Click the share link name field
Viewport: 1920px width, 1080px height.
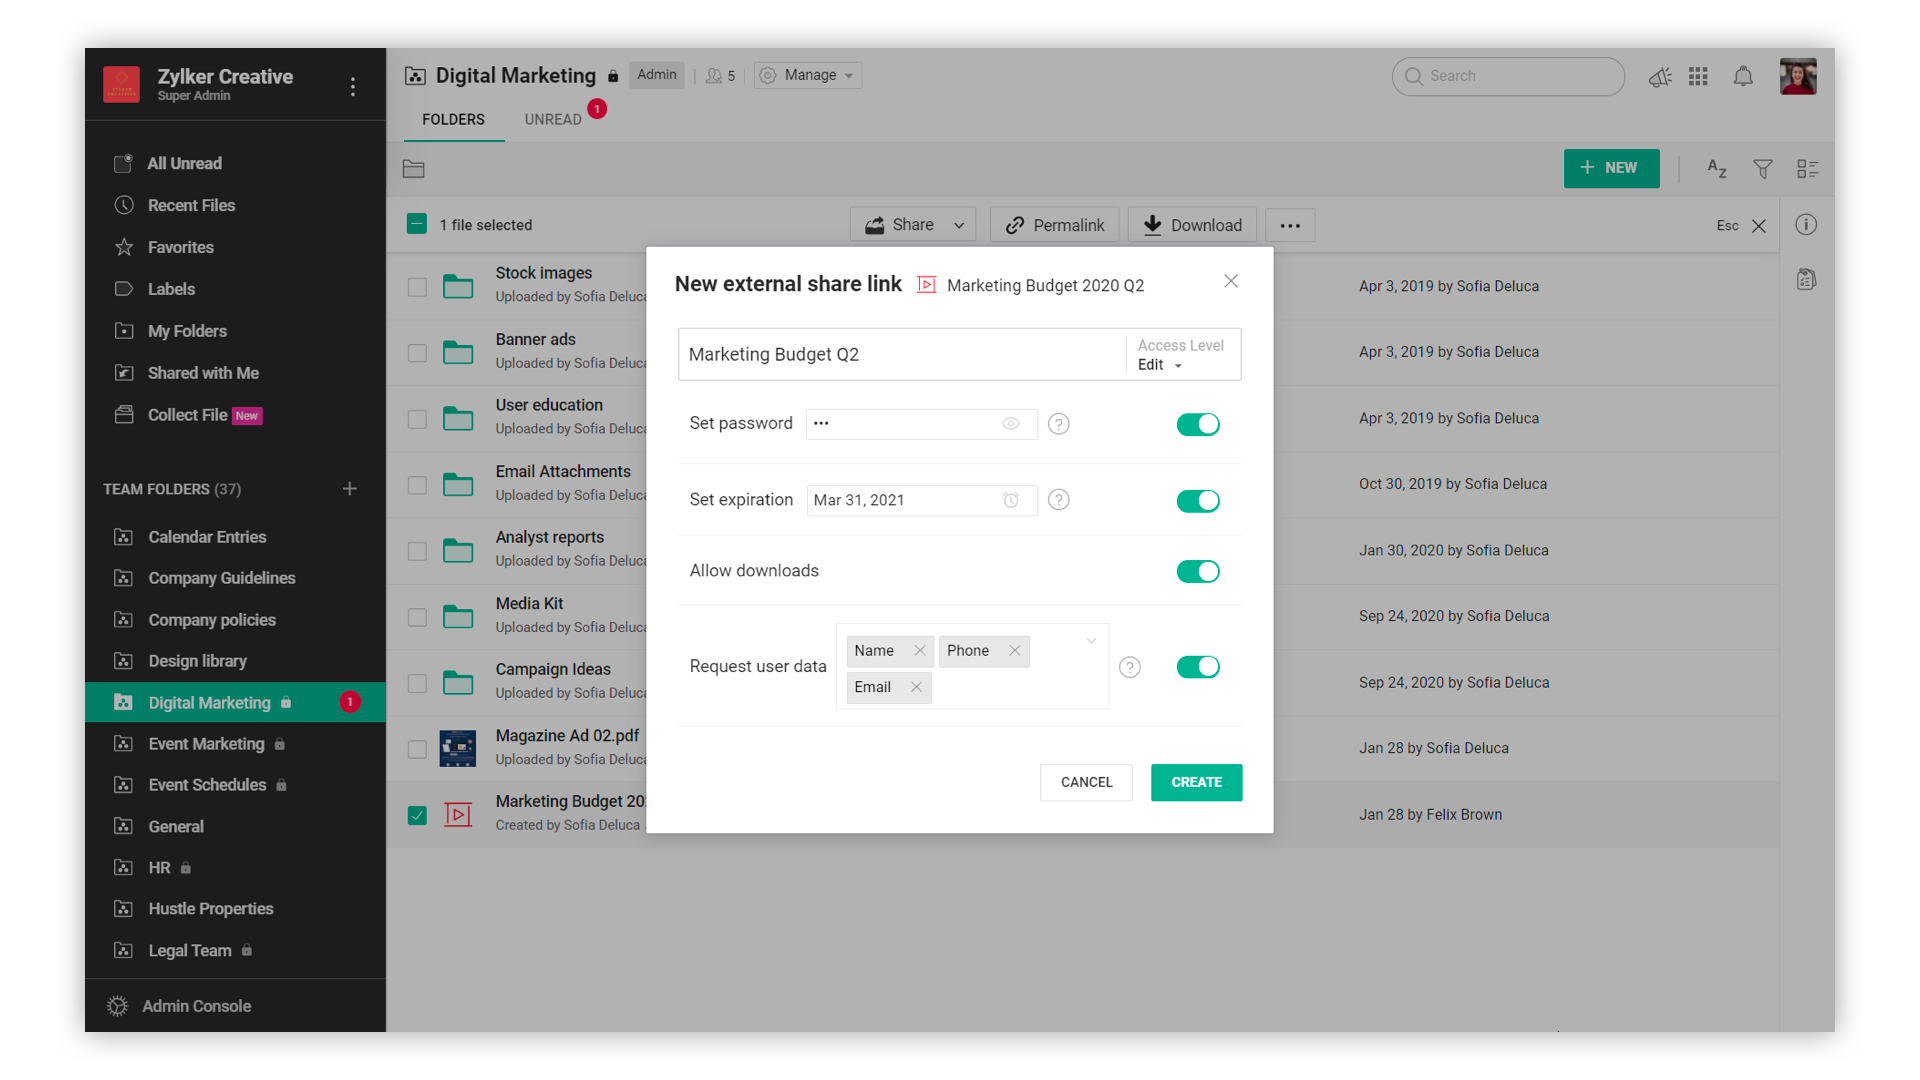click(900, 354)
